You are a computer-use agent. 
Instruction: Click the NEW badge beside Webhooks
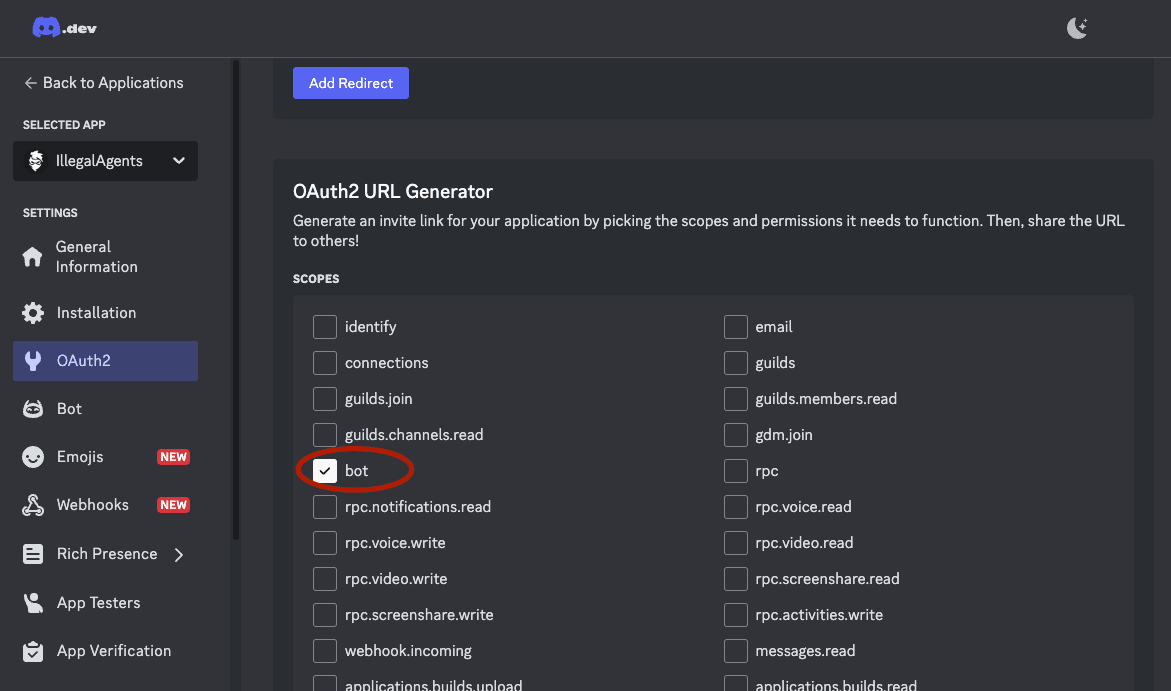click(173, 505)
